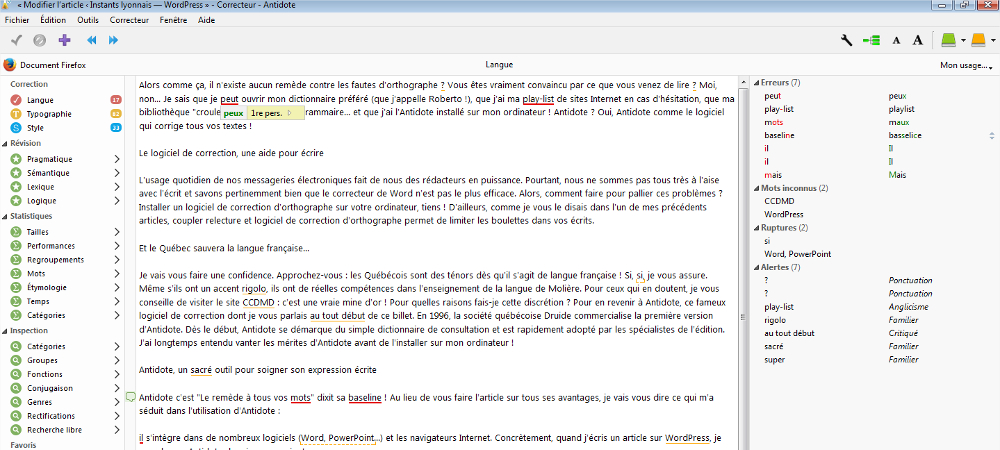This screenshot has width=1000, height=450.
Task: Click the green syntax tree analysis icon
Action: point(871,40)
